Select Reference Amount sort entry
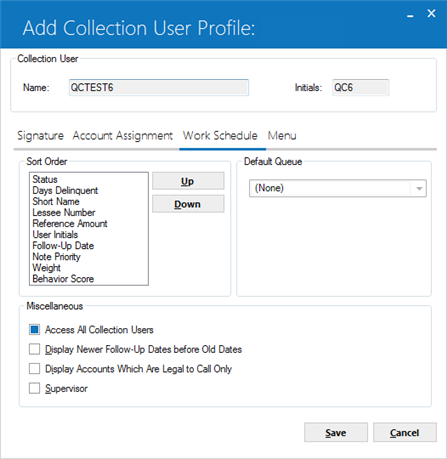Screen dimensions: 447x459 coord(70,223)
